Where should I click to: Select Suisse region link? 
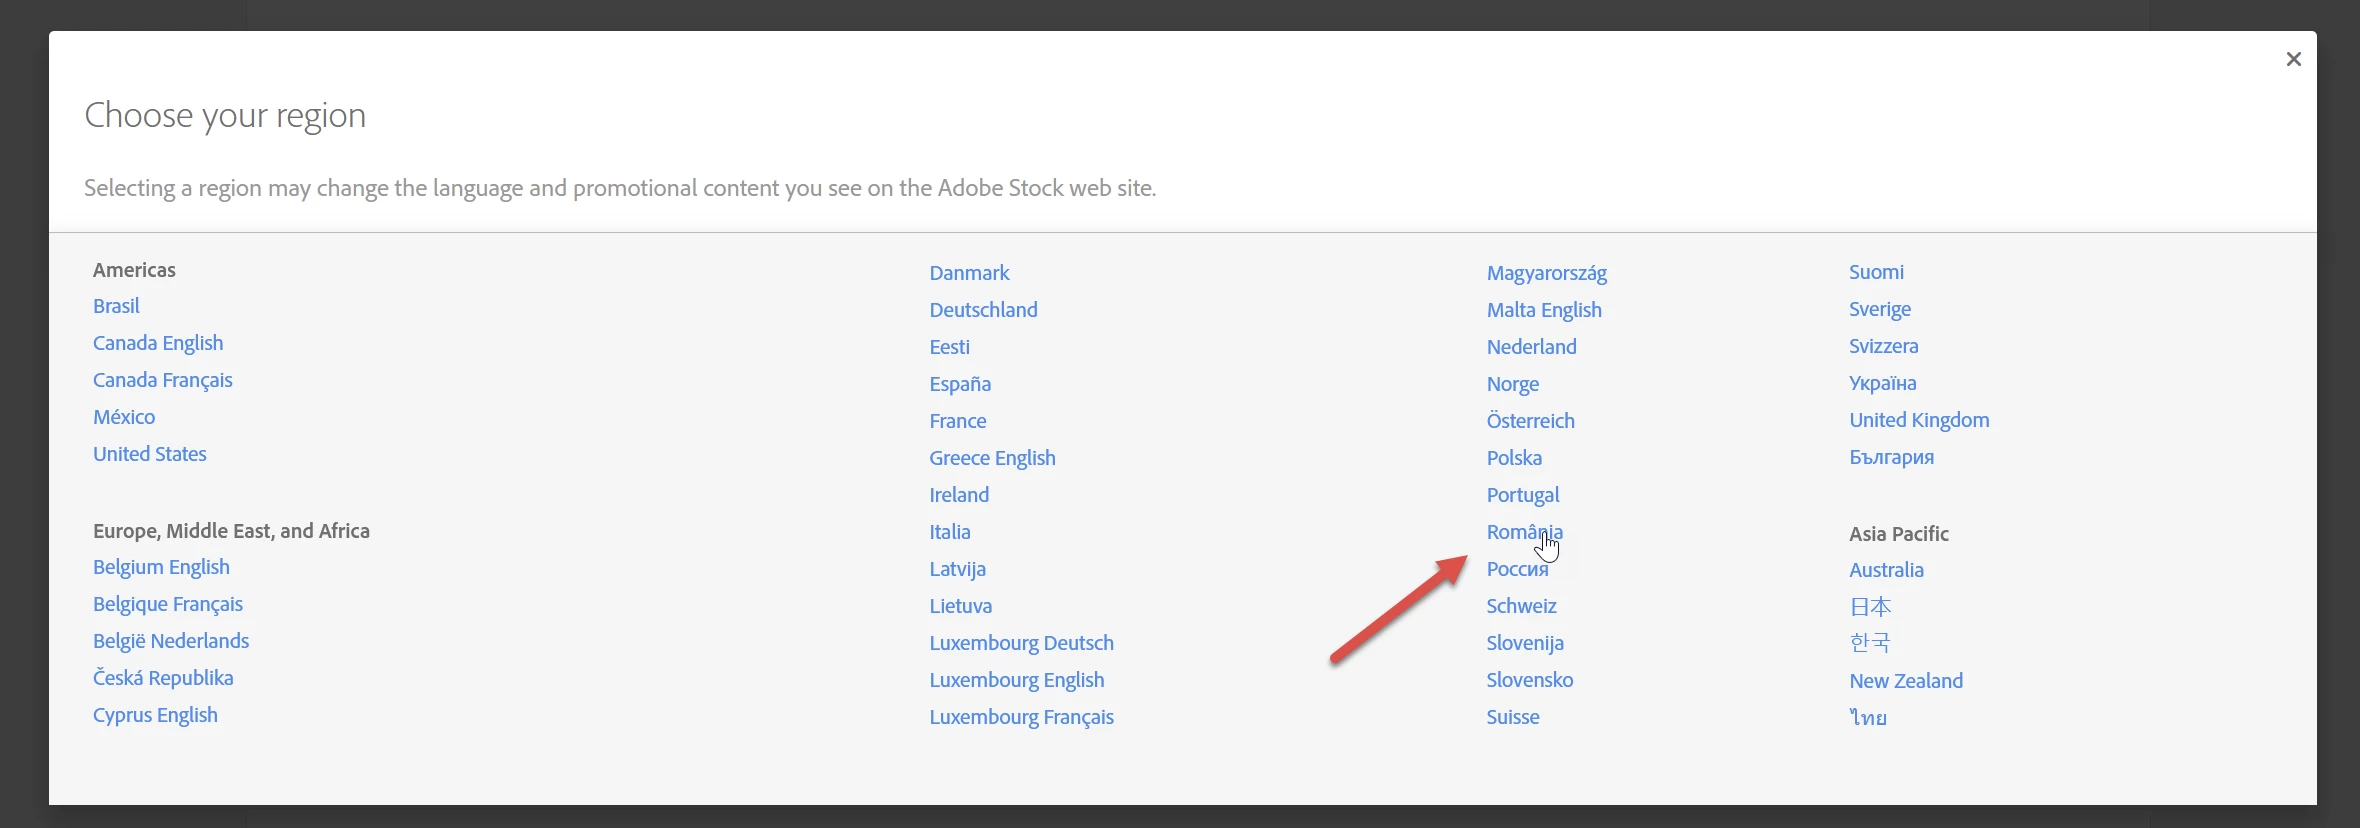(x=1512, y=717)
